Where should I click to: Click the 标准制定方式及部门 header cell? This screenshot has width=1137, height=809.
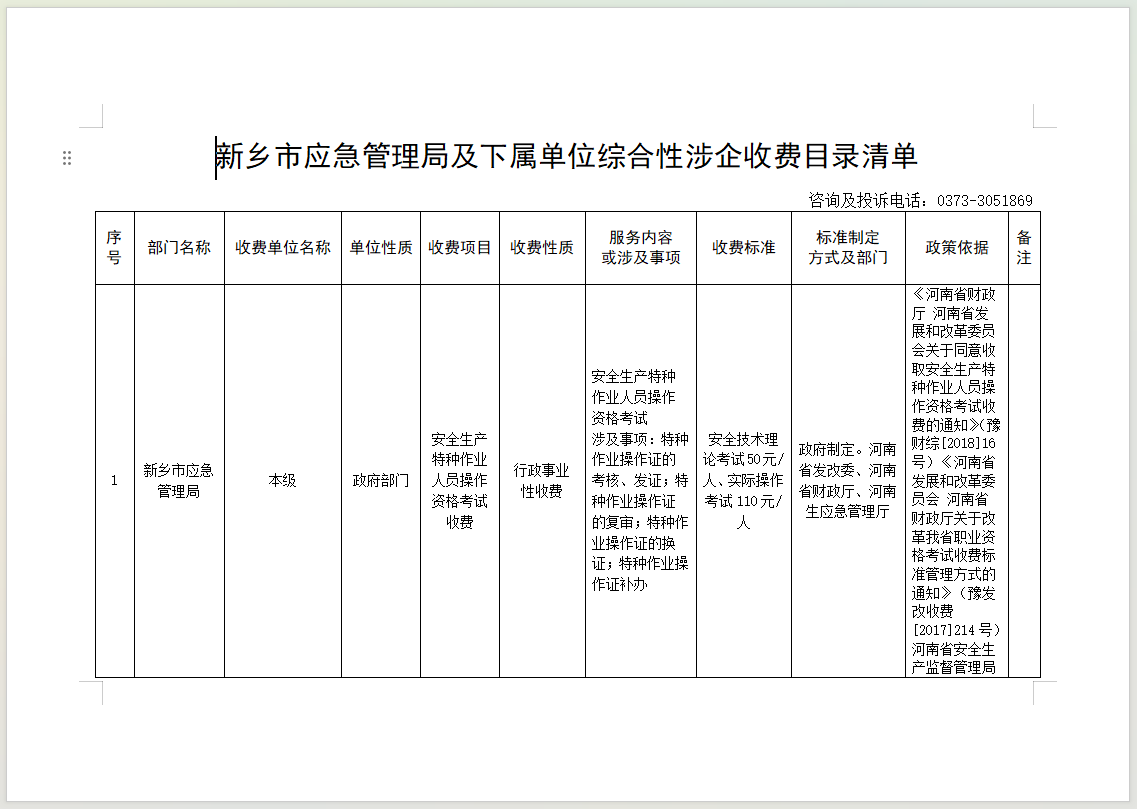tap(848, 247)
